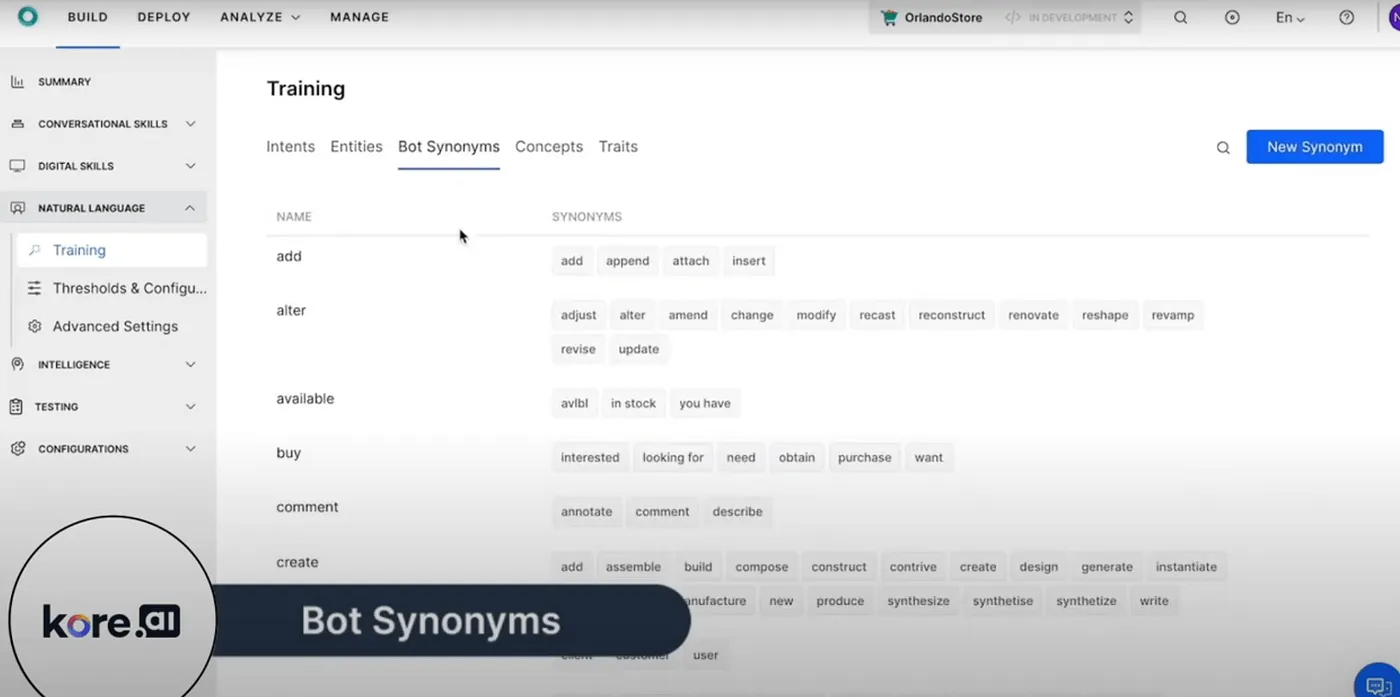Viewport: 1400px width, 697px height.
Task: Click the 'in stock' synonym chip
Action: tap(633, 403)
